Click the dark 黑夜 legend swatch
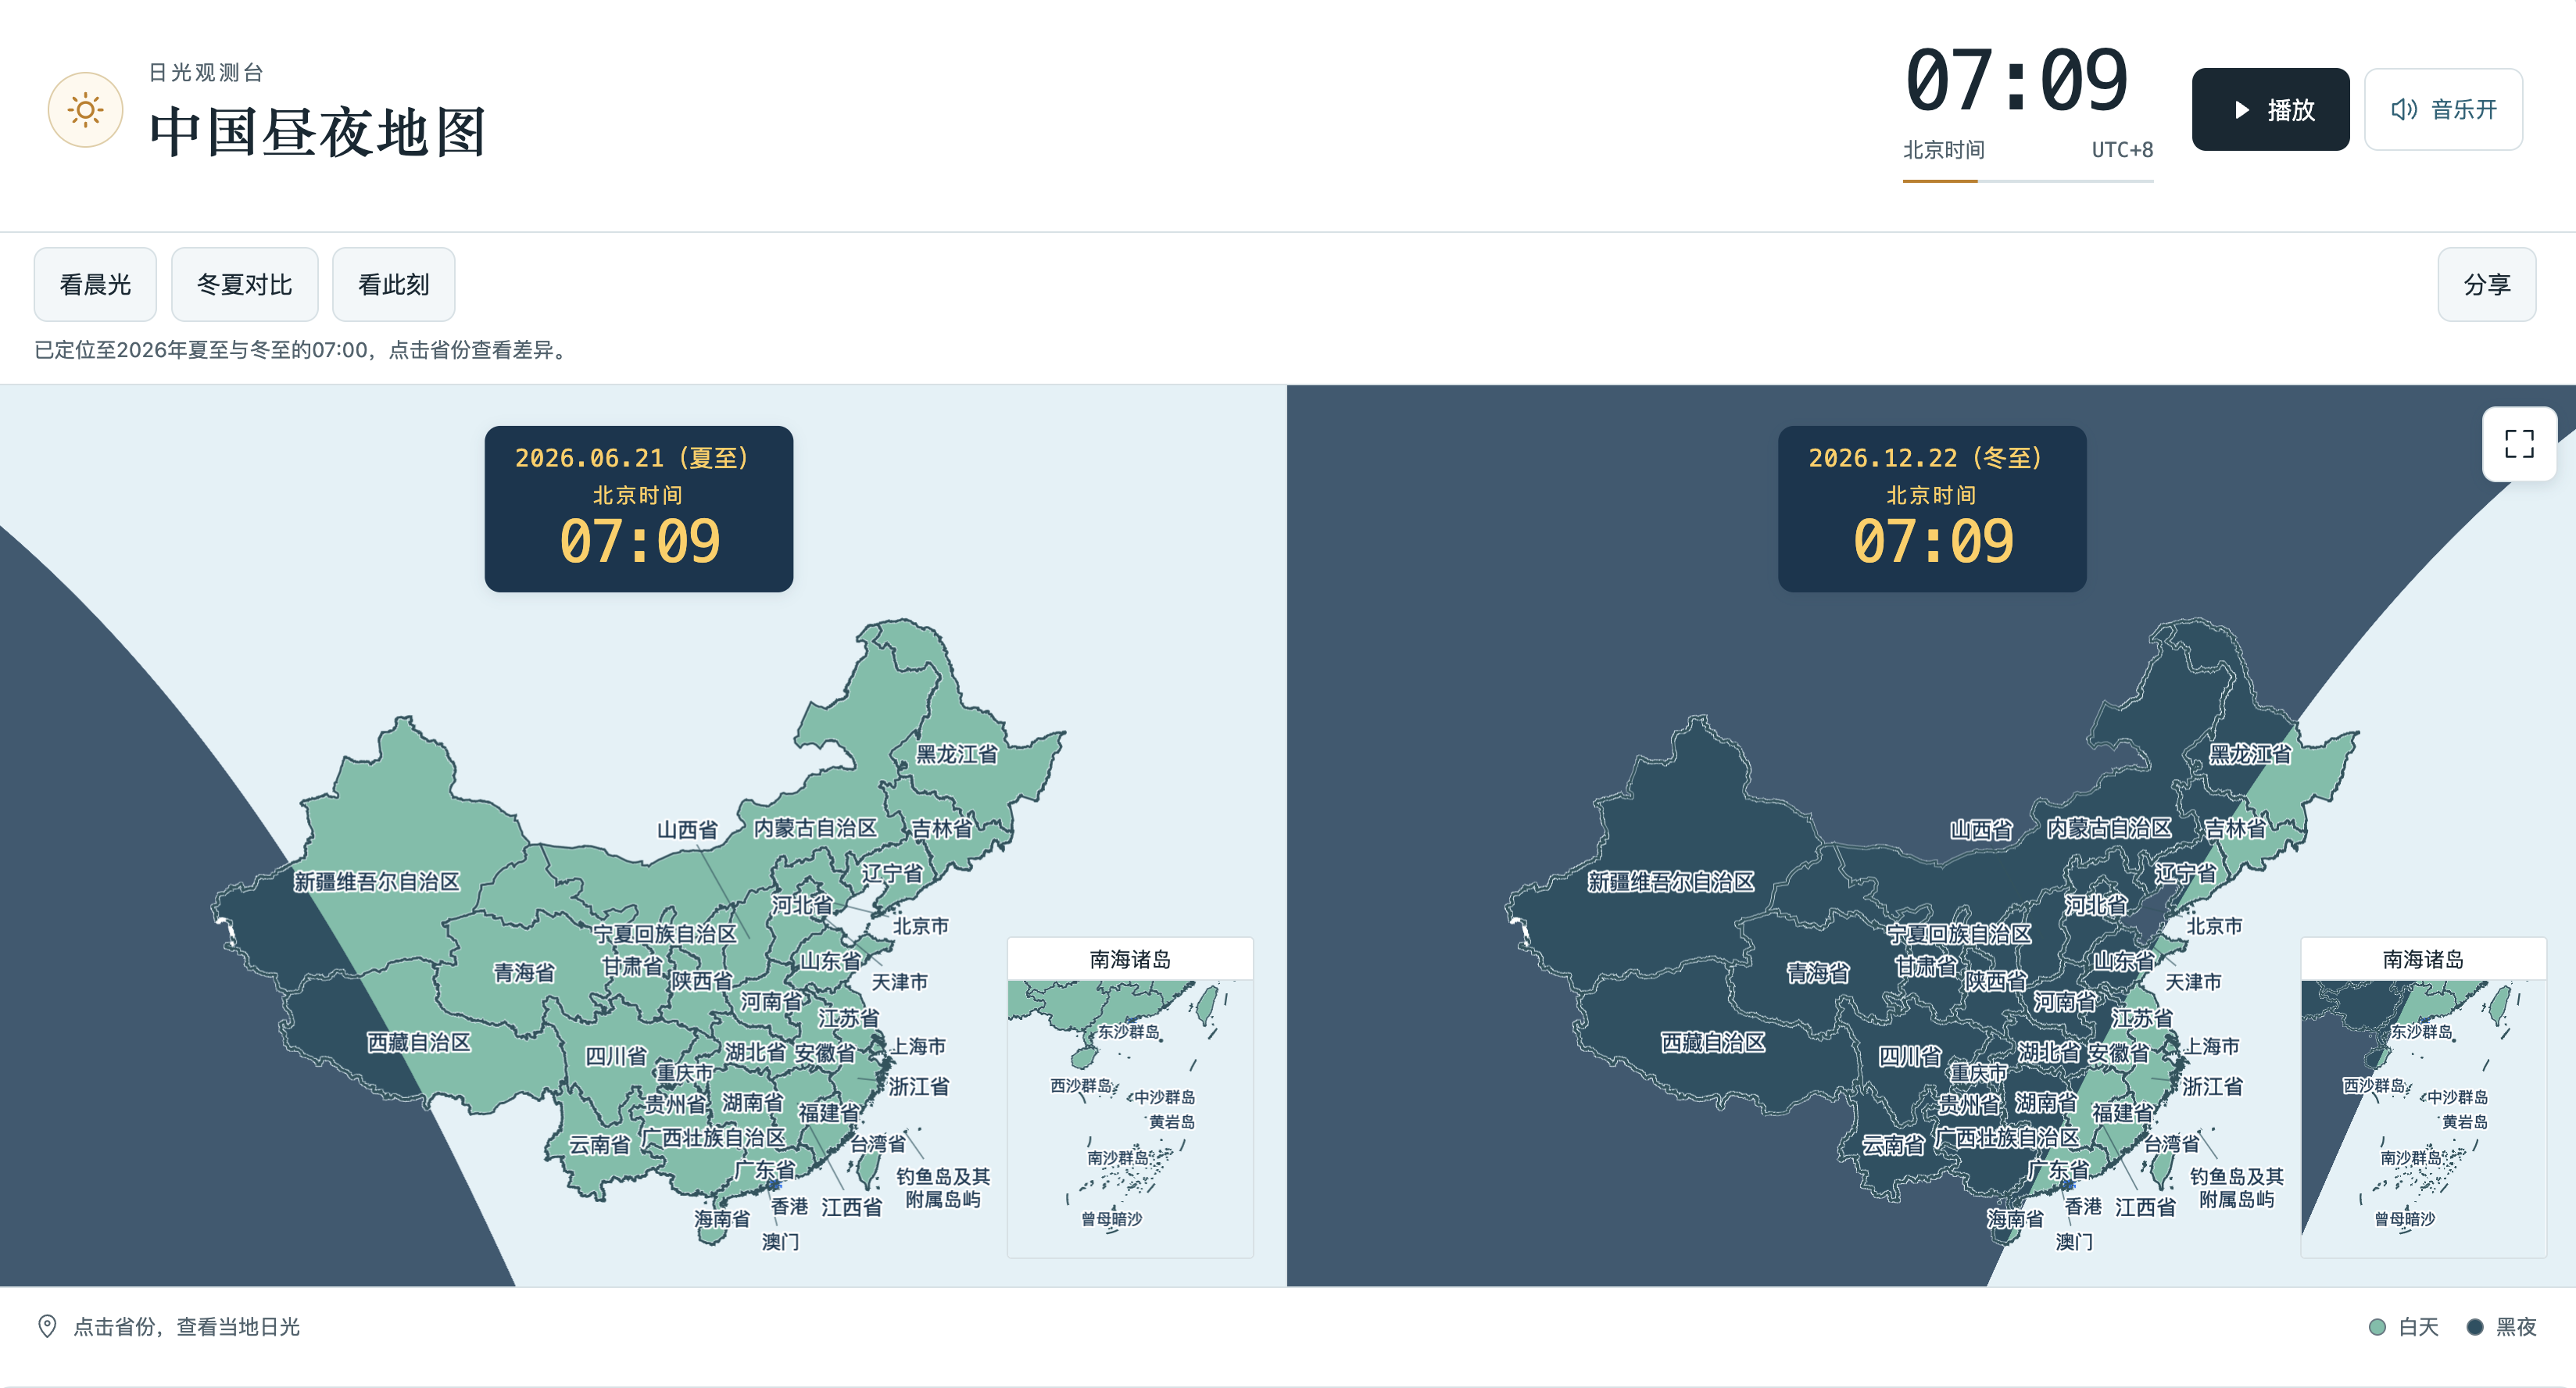Viewport: 2576px width, 1388px height. click(x=2475, y=1327)
